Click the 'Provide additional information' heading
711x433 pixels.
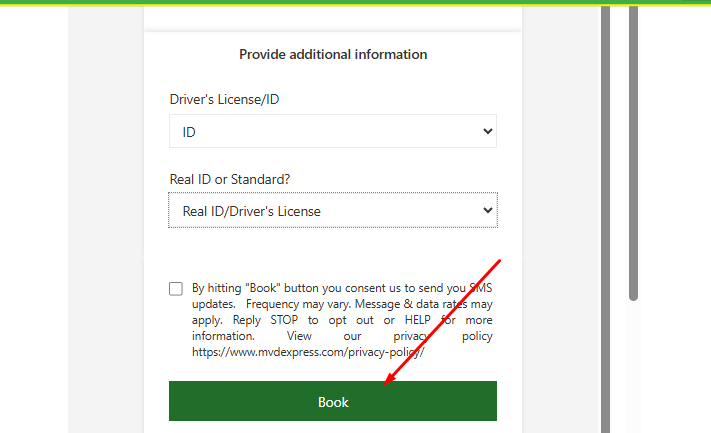tap(333, 54)
